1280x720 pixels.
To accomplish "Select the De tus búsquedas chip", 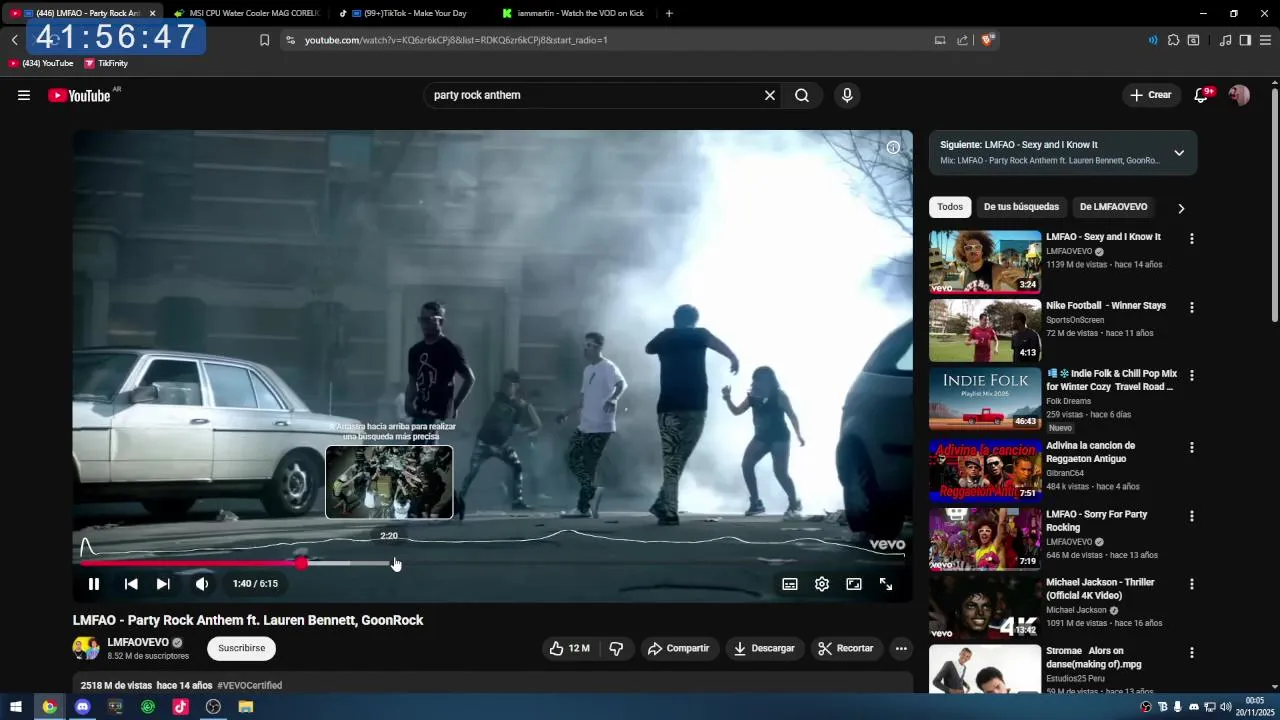I will (x=1021, y=207).
